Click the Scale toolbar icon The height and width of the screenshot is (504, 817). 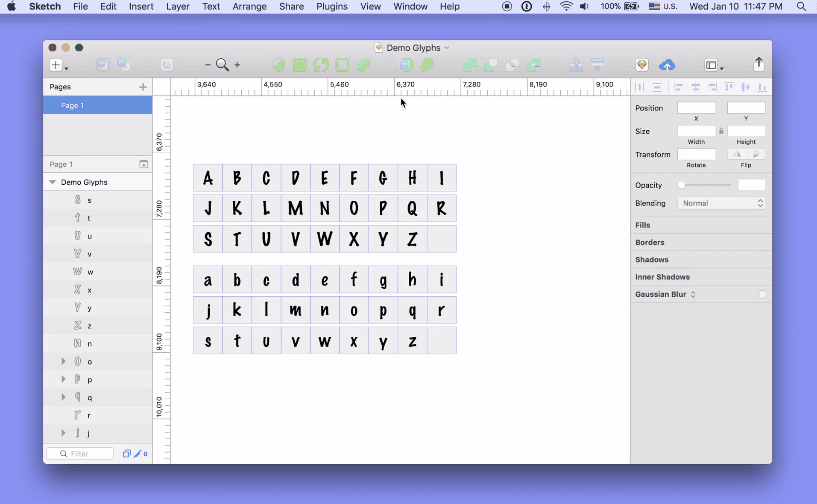(x=427, y=65)
